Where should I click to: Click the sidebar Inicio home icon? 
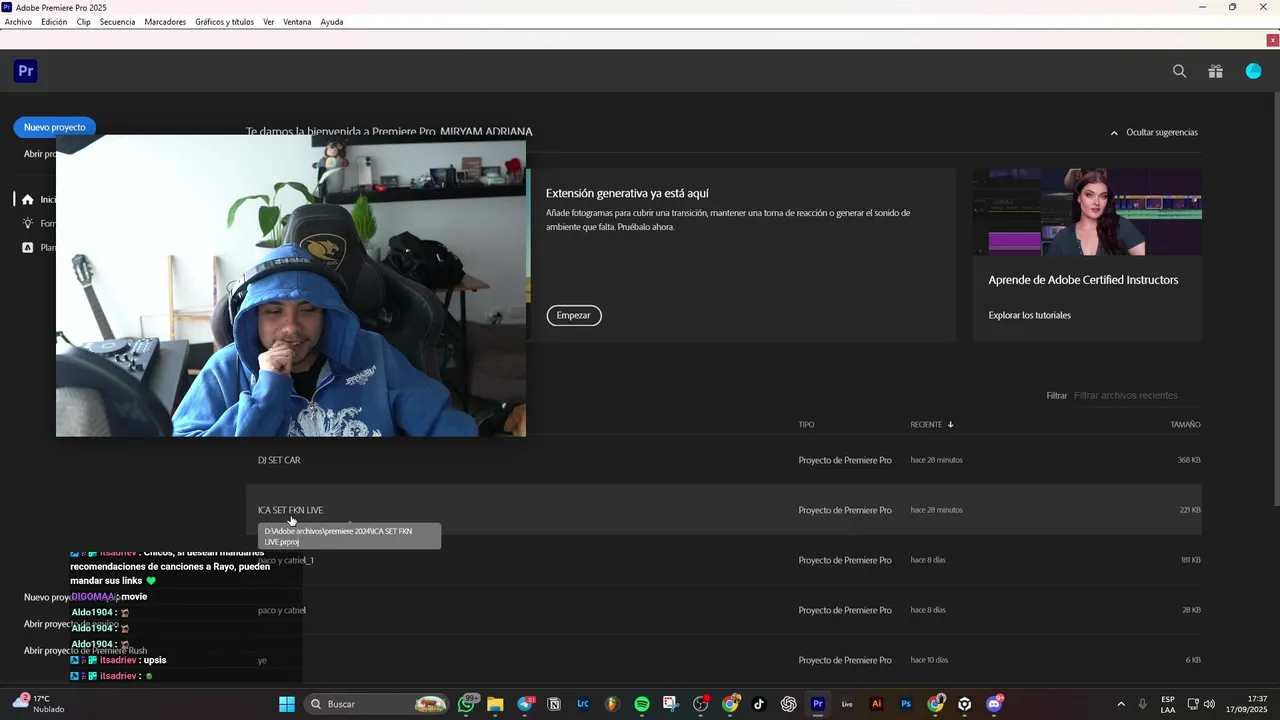(27, 199)
